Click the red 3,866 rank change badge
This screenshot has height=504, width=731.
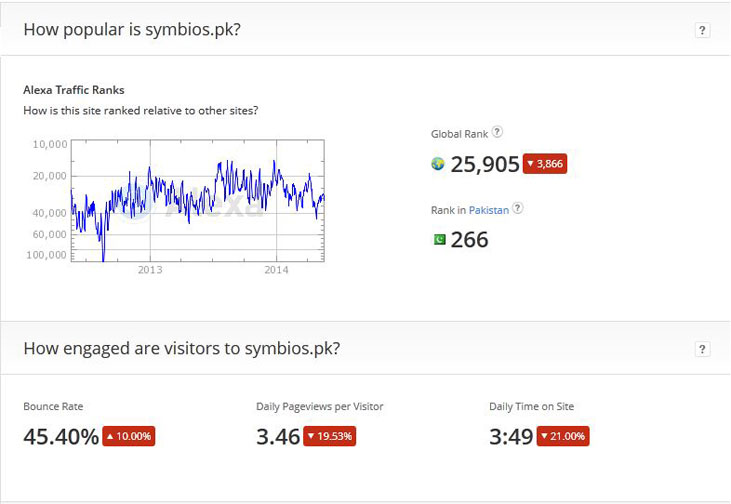(x=546, y=164)
